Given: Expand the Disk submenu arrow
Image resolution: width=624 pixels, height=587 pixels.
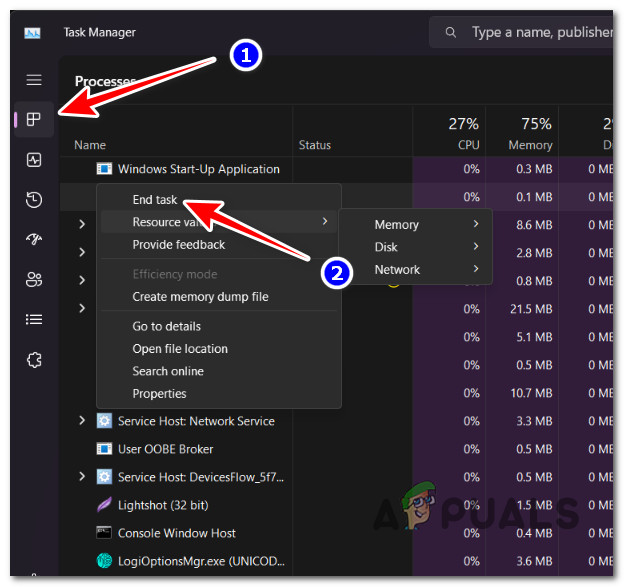Looking at the screenshot, I should 476,246.
